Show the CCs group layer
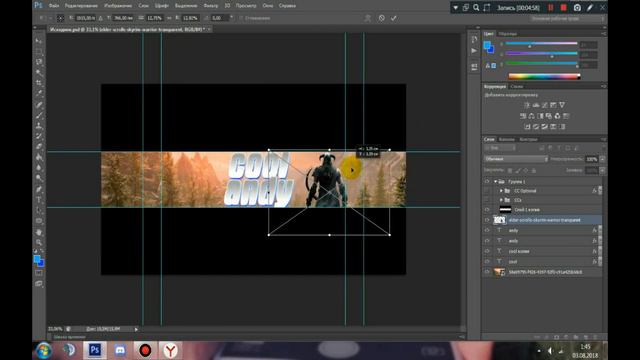Viewport: 640px width, 360px height. coord(487,200)
